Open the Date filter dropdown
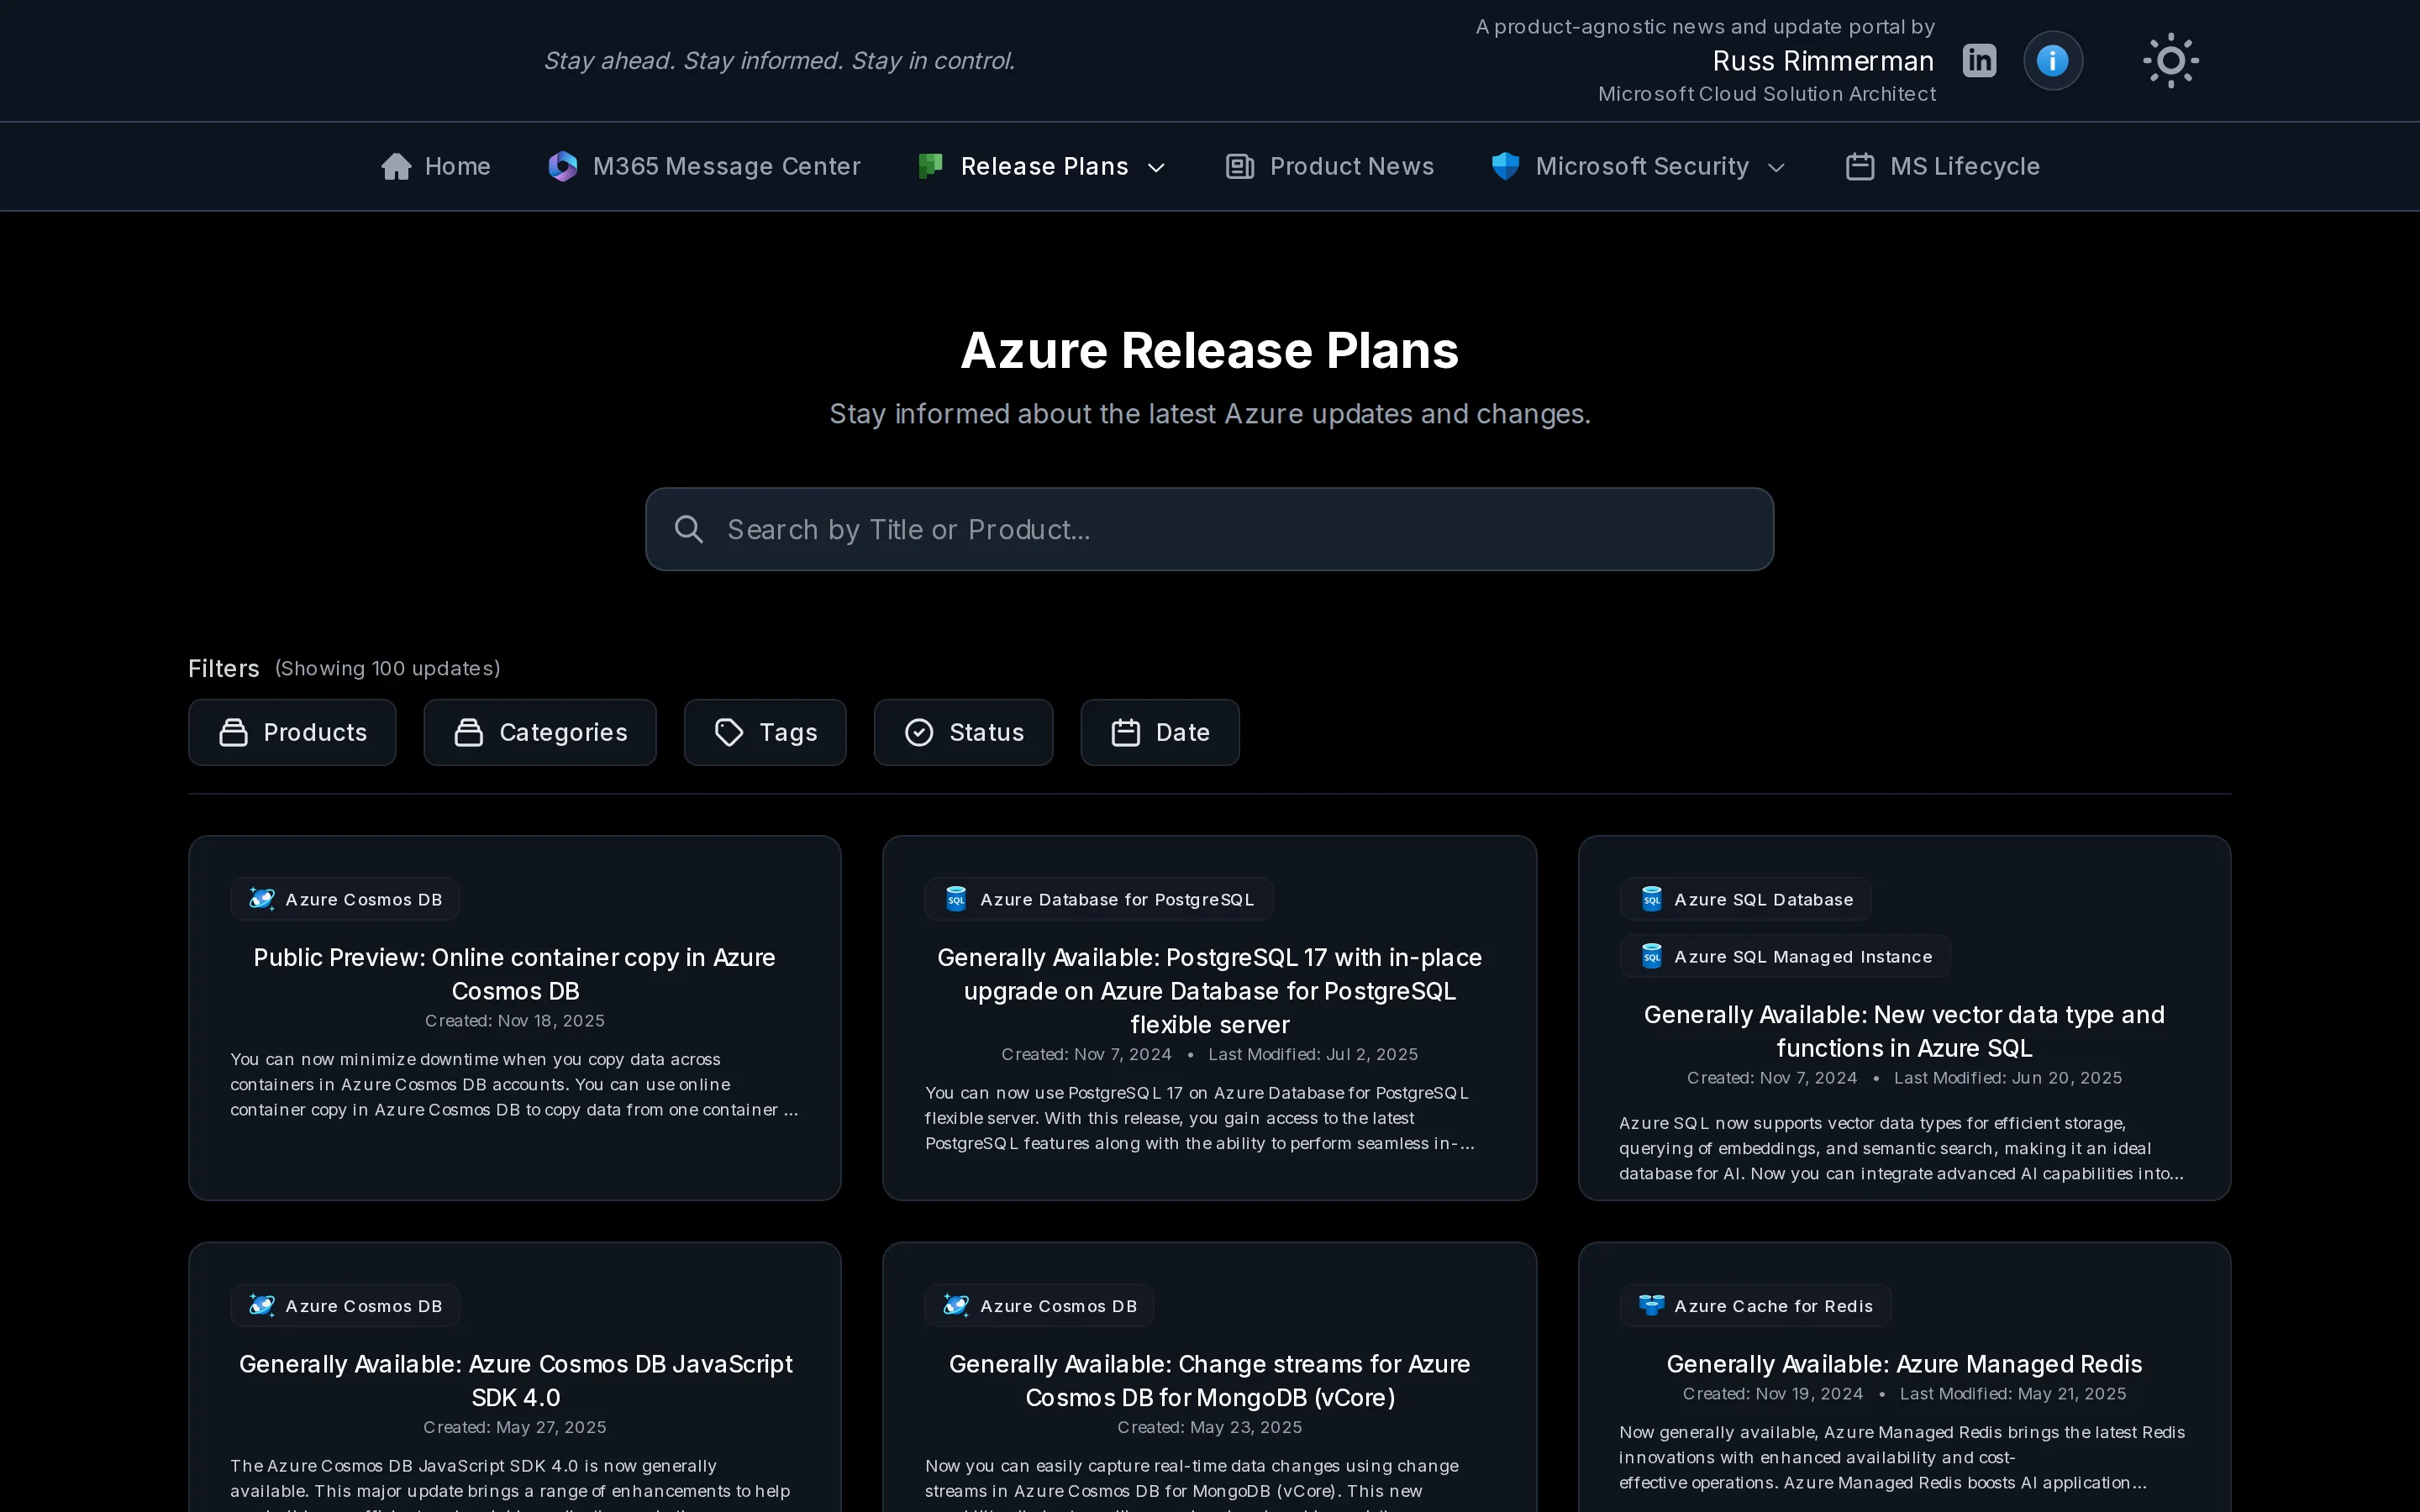Screen dimensions: 2420x1512 point(1160,732)
